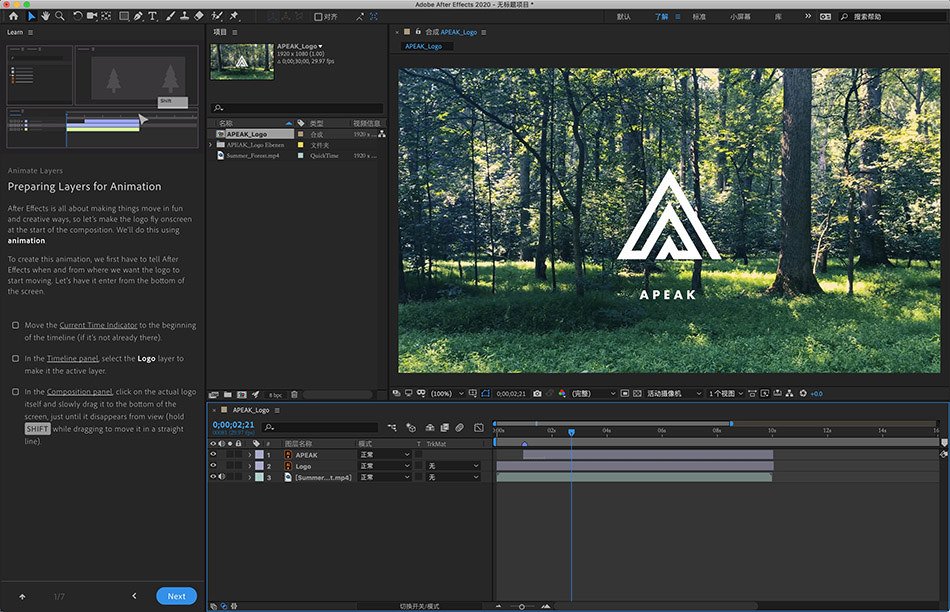Image resolution: width=950 pixels, height=612 pixels.
Task: Click the composition mini-flowchart icon in timeline
Action: 392,428
